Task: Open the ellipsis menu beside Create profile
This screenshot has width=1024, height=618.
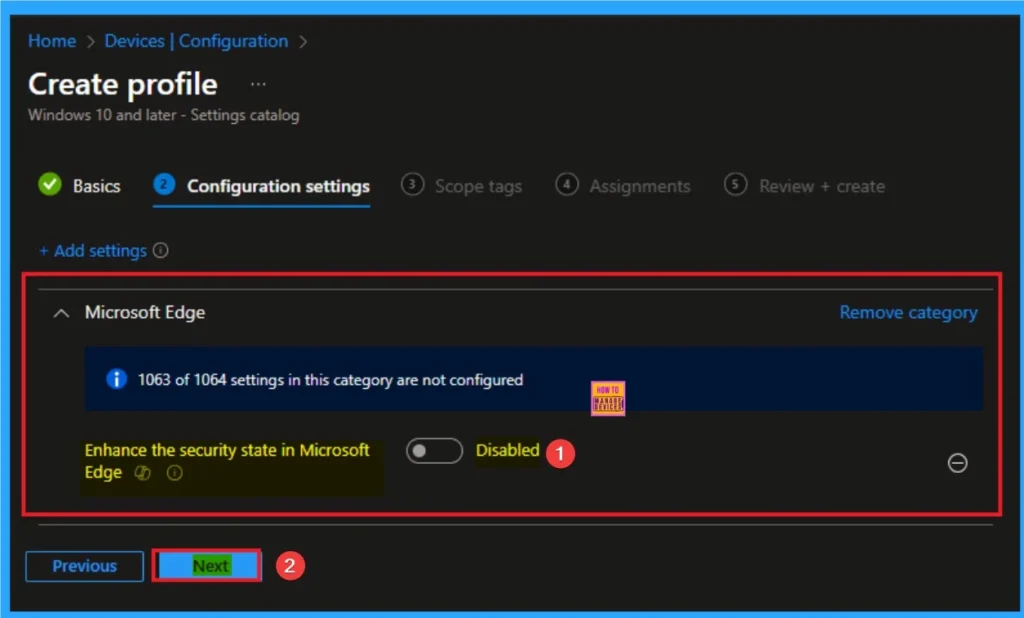Action: point(258,84)
